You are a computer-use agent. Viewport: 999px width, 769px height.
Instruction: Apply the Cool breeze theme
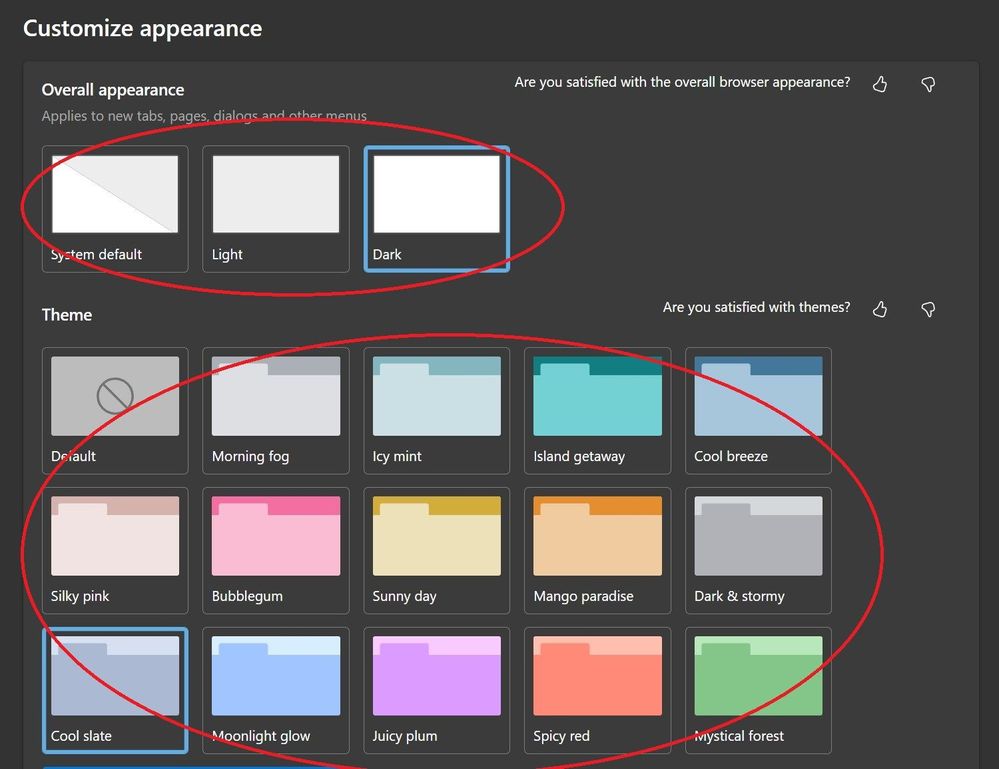point(758,410)
